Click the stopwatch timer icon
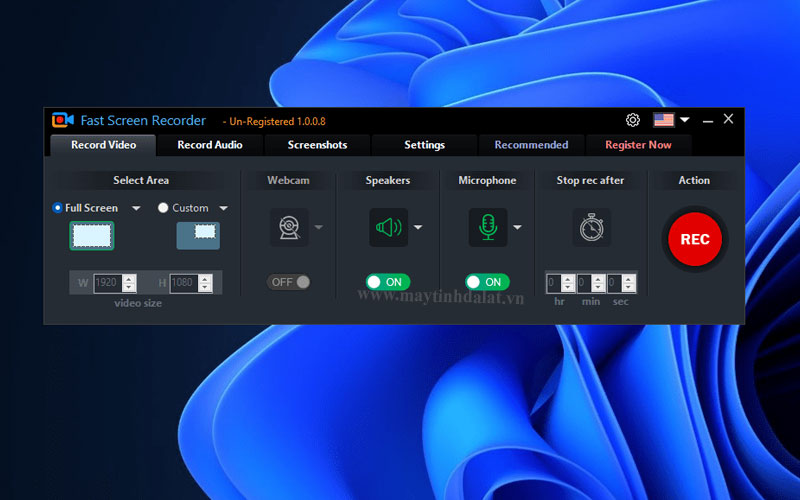 click(591, 228)
